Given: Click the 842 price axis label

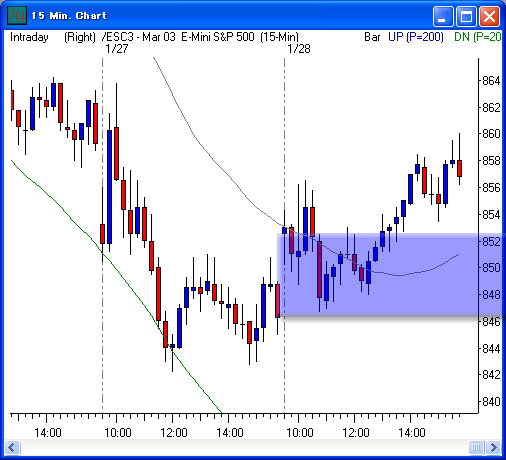Looking at the screenshot, I should (491, 375).
